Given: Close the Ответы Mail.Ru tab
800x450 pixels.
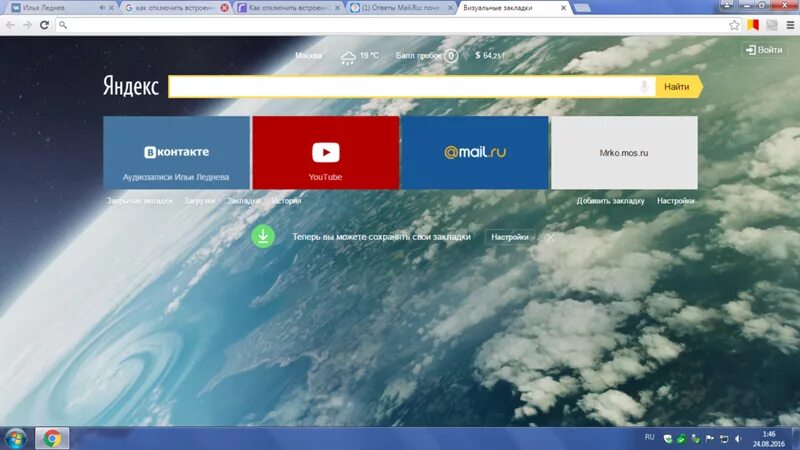Looking at the screenshot, I should (x=449, y=8).
